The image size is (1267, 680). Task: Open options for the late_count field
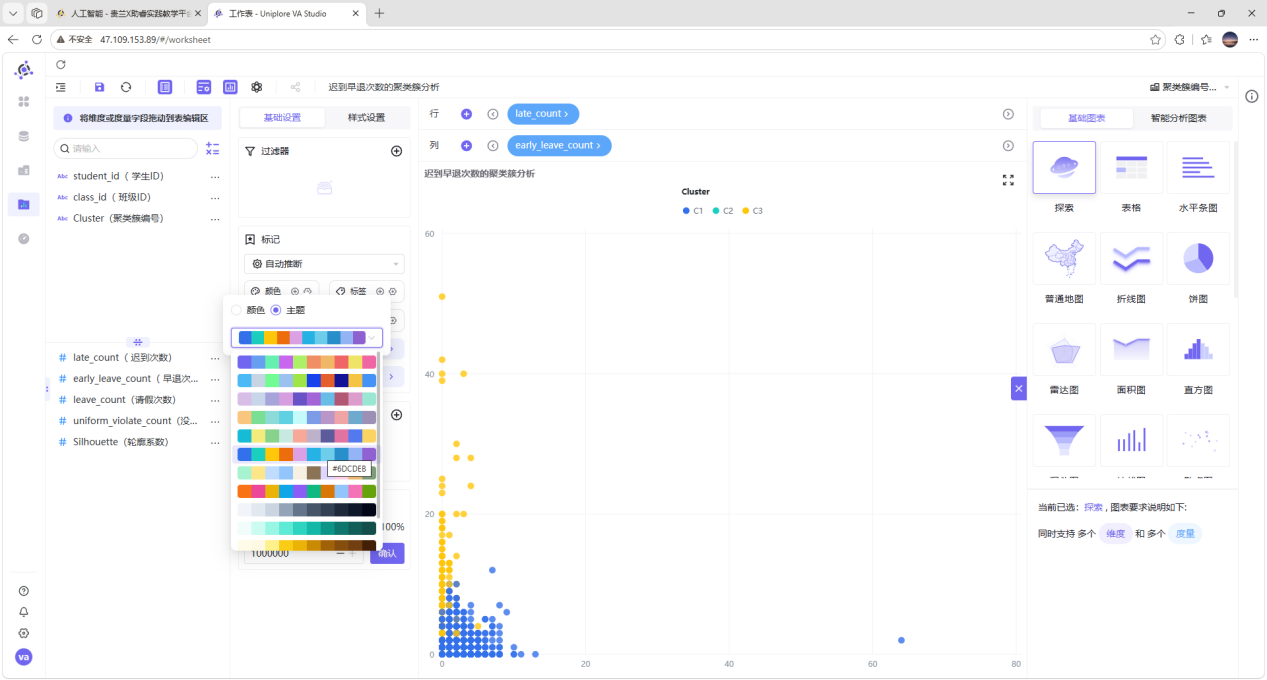[x=215, y=357]
